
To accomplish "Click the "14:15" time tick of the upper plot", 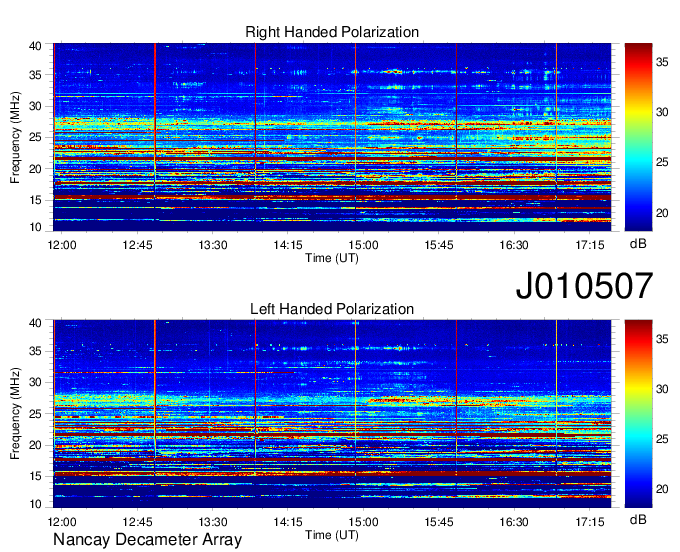I will pos(288,245).
